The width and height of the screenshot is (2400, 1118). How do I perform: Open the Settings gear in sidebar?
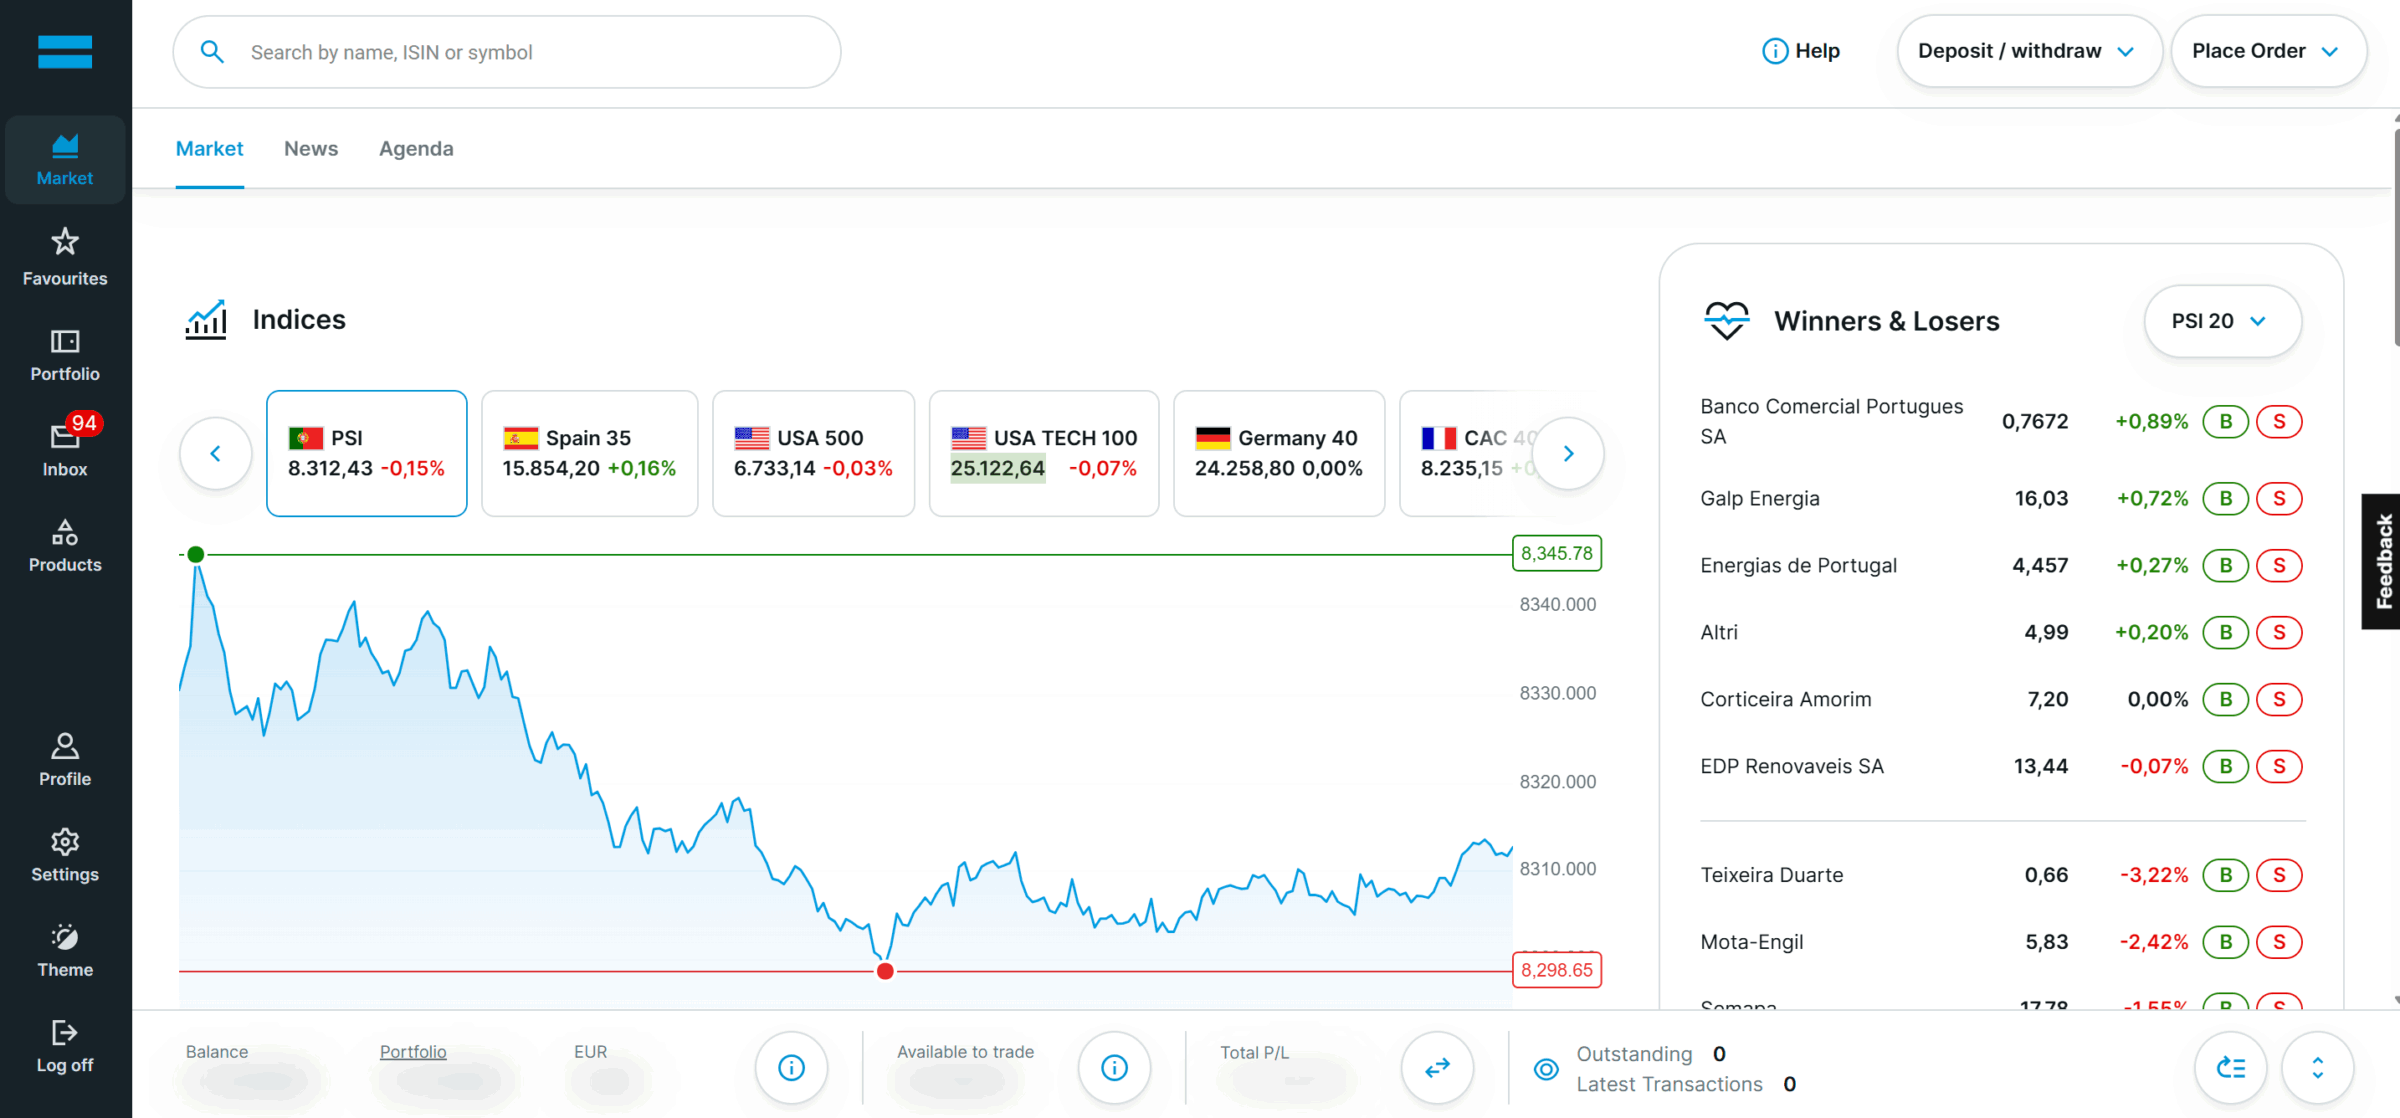[x=65, y=842]
